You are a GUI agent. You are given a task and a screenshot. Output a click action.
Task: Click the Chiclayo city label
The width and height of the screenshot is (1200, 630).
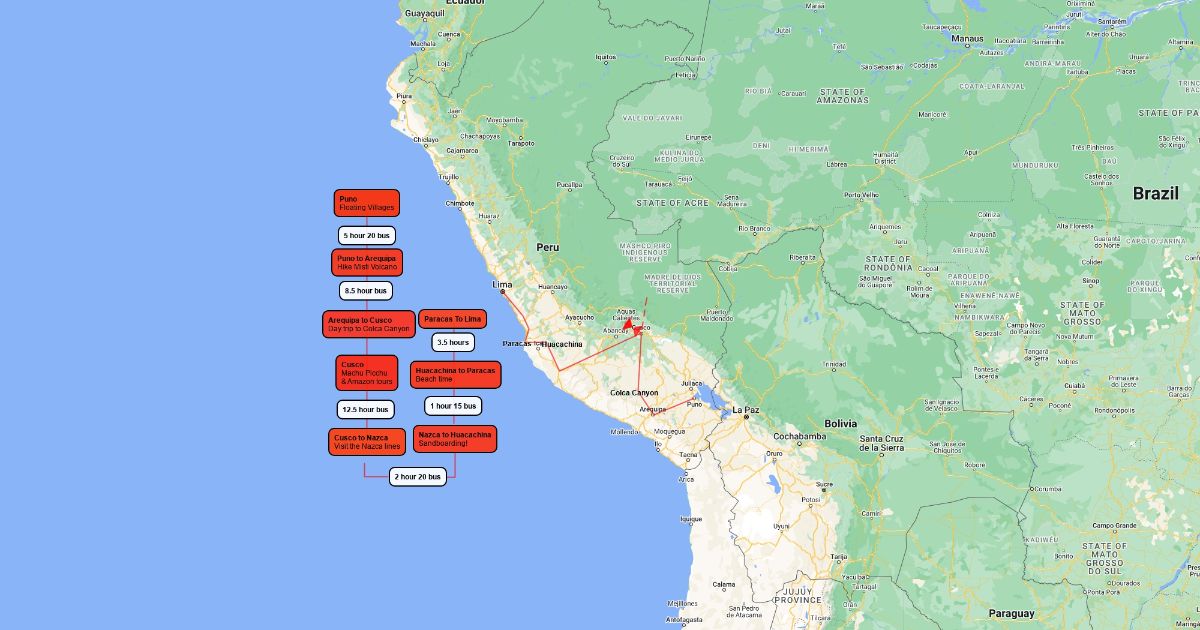point(427,139)
